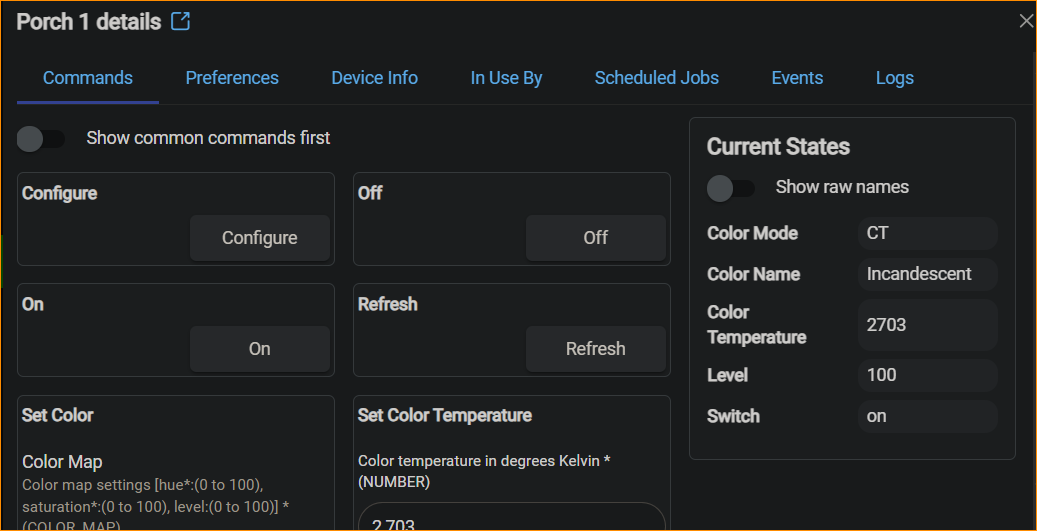Go to the Scheduled Jobs tab

click(x=656, y=78)
